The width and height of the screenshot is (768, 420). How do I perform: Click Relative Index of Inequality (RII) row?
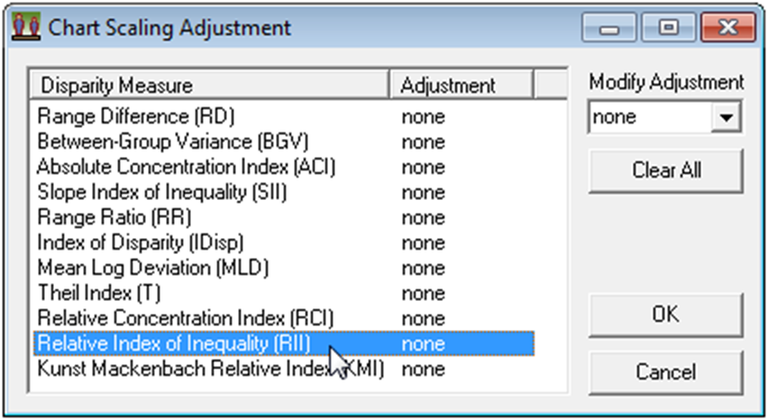pos(173,344)
